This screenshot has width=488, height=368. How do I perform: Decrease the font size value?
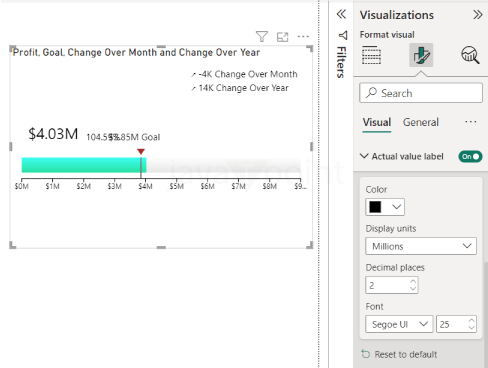(471, 328)
